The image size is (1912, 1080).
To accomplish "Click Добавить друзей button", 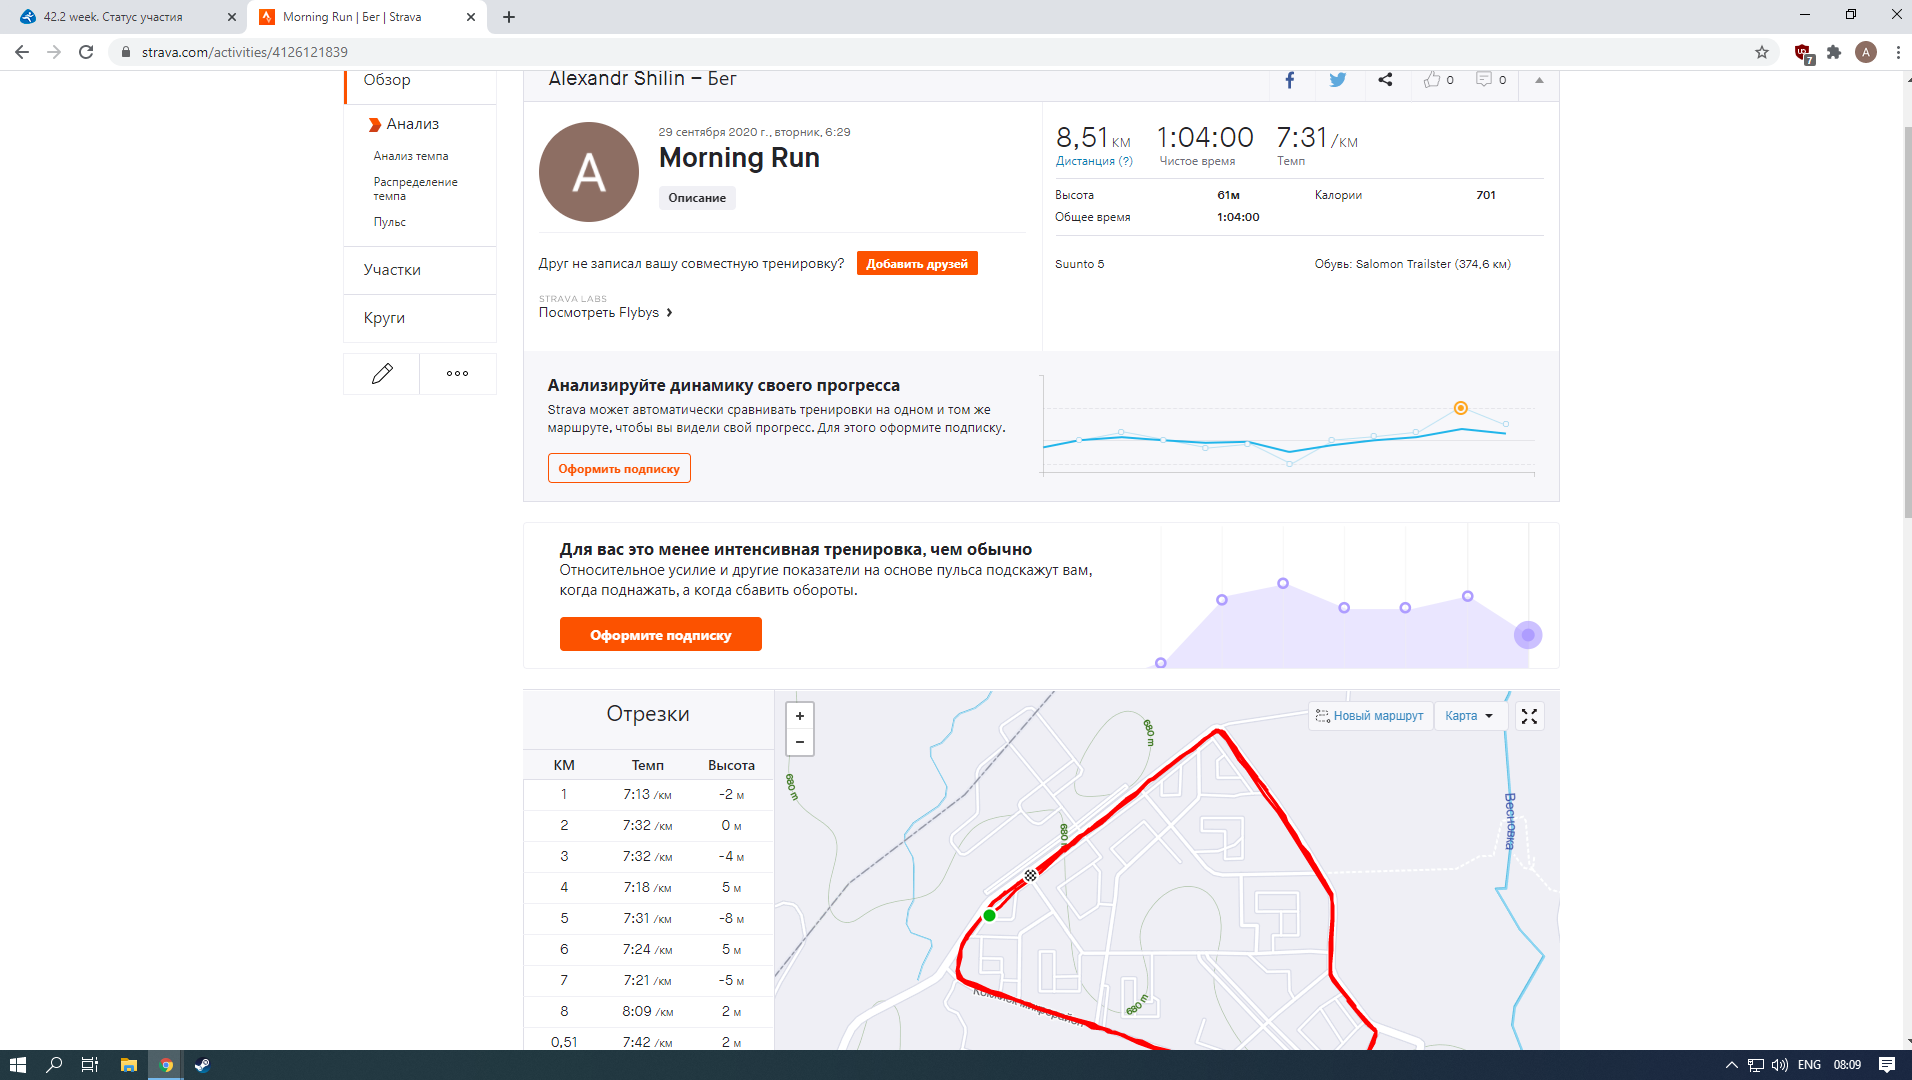I will (917, 264).
